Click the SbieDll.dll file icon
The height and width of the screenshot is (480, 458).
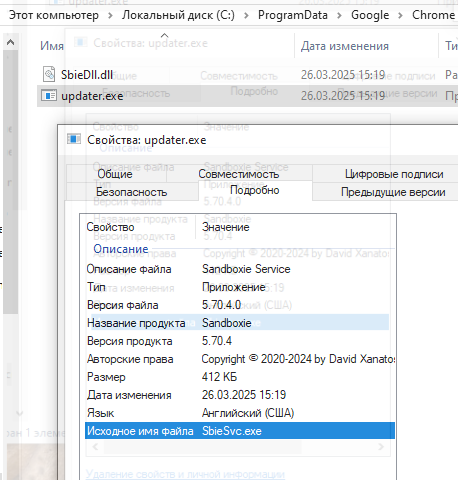49,74
